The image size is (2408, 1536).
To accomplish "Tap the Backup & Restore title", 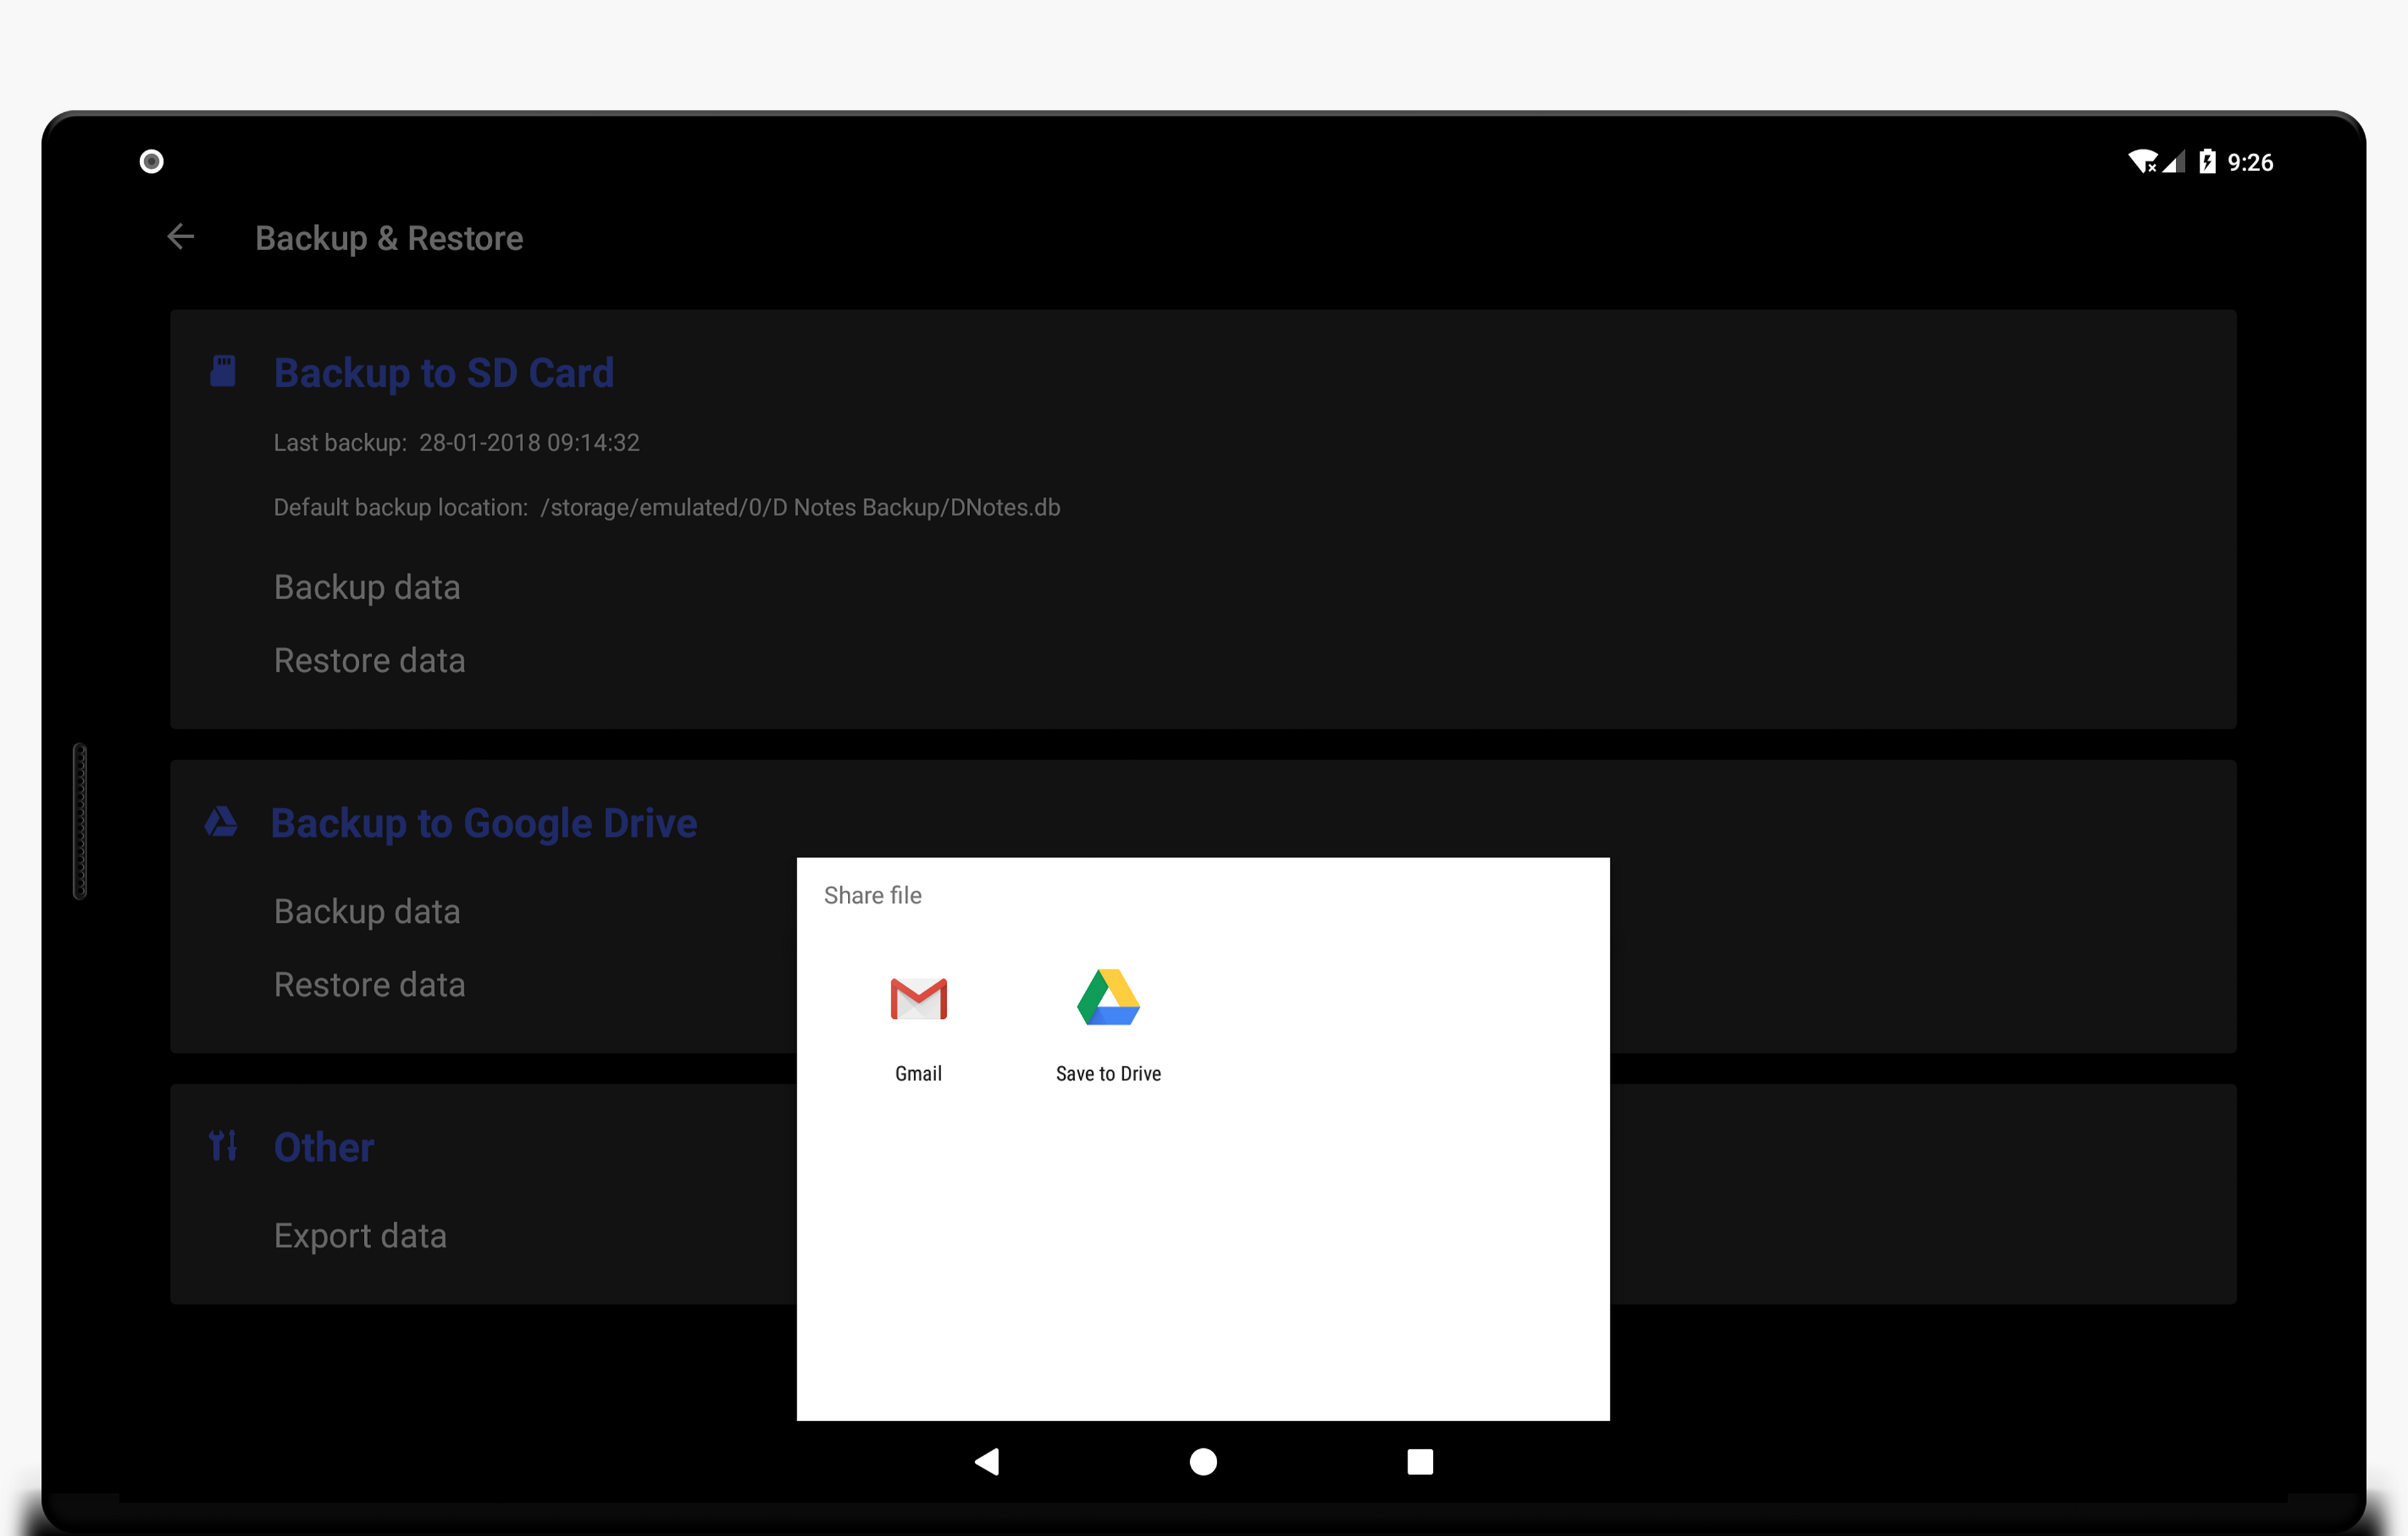I will [x=389, y=238].
